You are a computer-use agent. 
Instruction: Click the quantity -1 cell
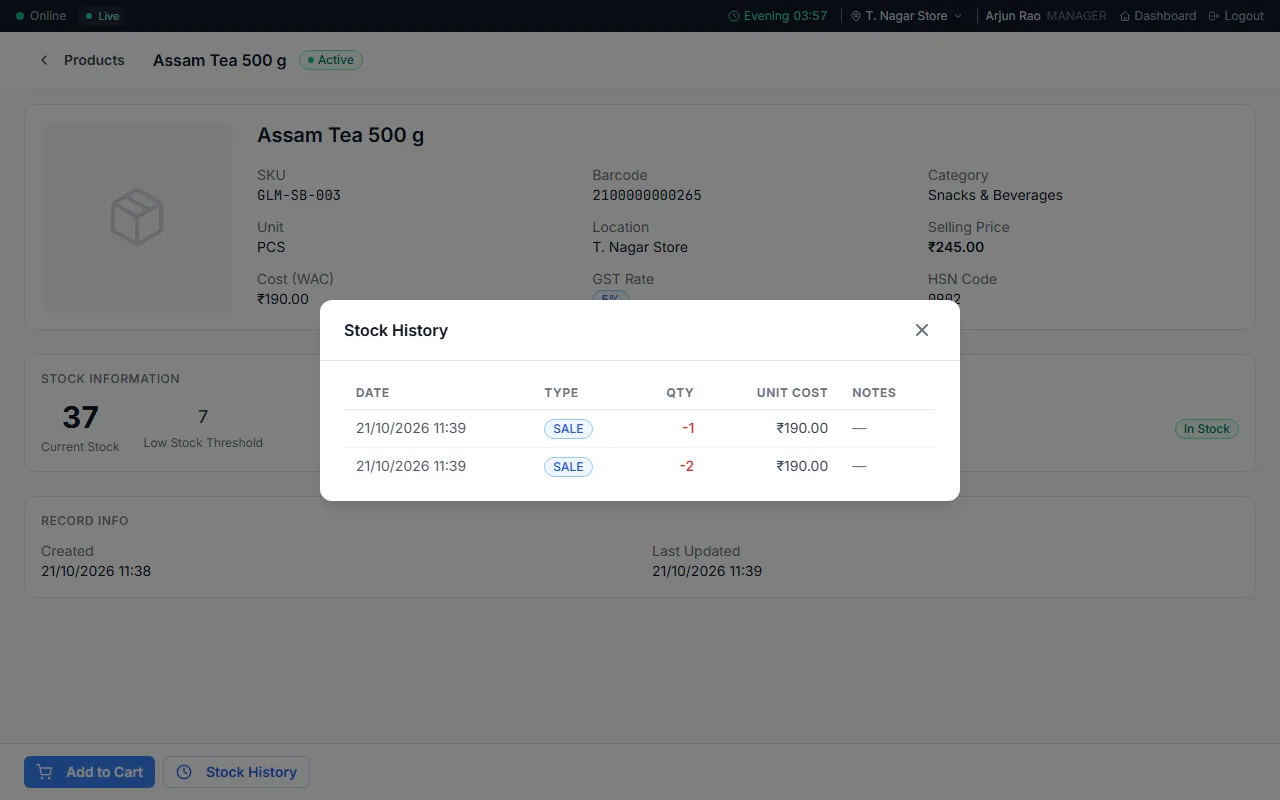688,428
